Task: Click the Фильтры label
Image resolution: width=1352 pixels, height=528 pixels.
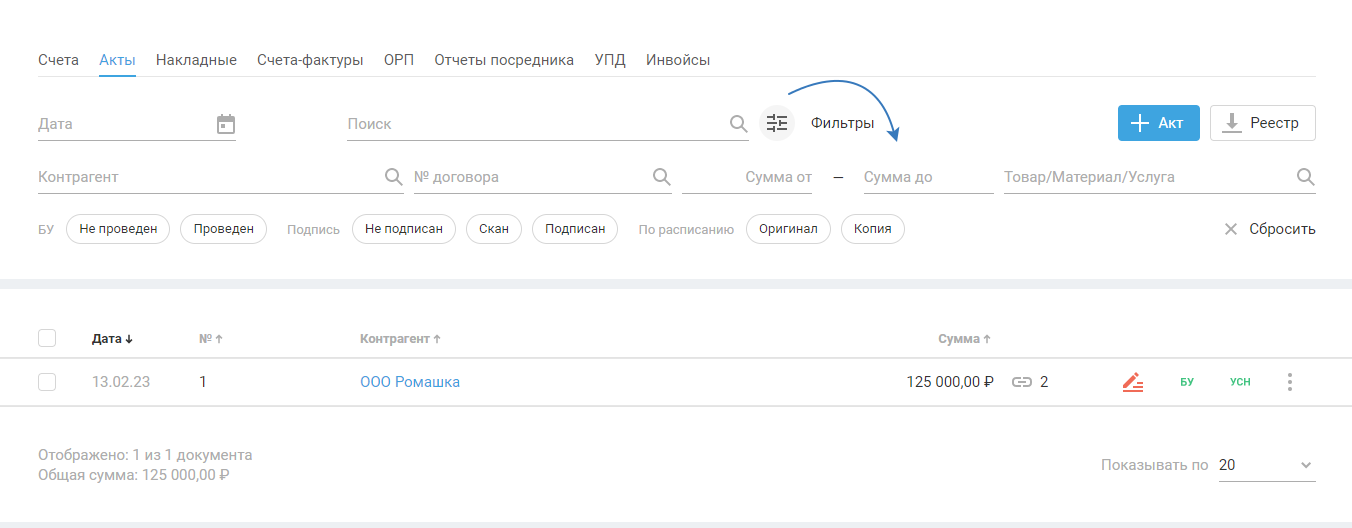Action: point(842,124)
